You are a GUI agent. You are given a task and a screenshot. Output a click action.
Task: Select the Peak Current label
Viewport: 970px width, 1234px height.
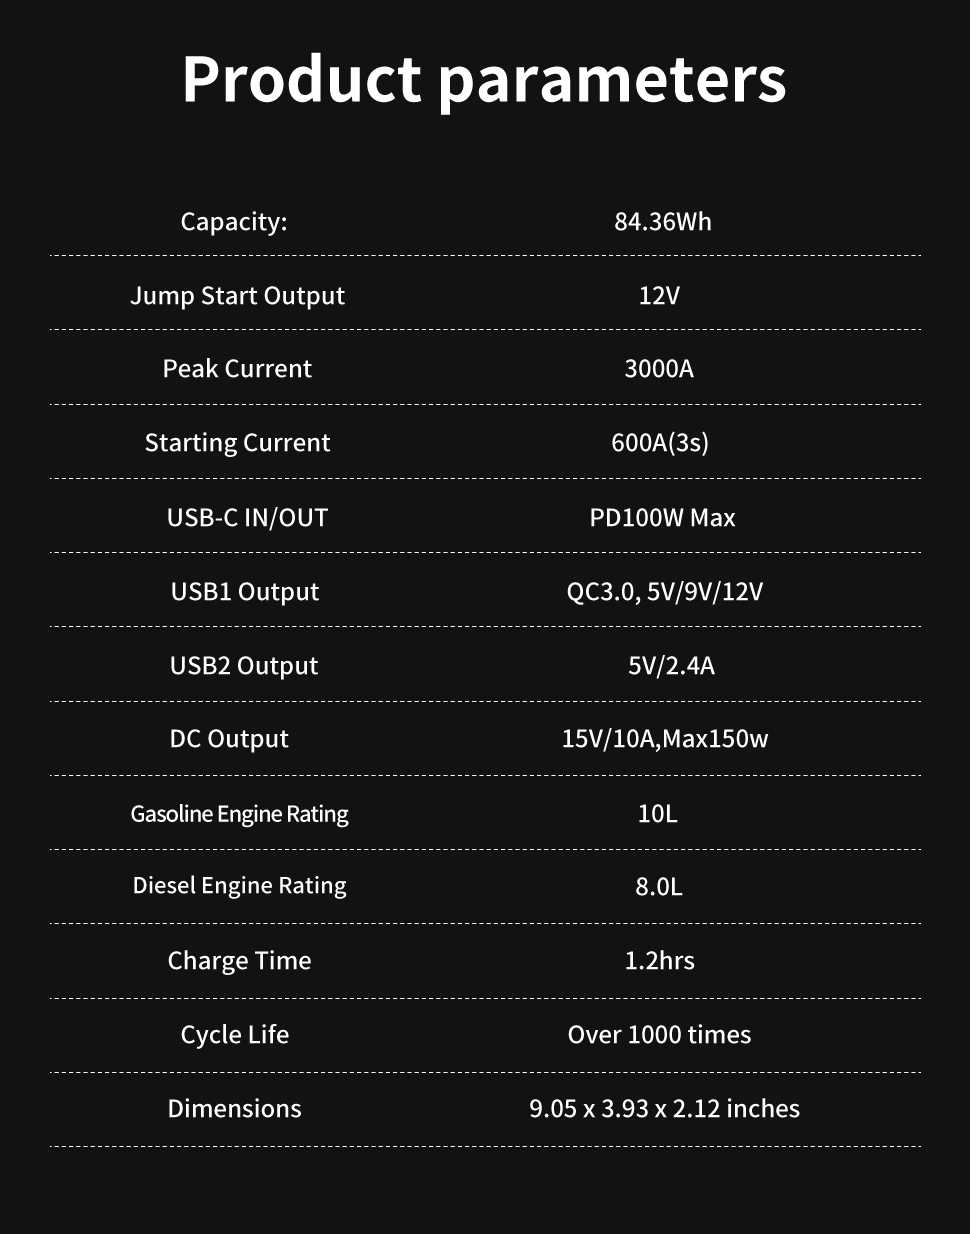[237, 369]
